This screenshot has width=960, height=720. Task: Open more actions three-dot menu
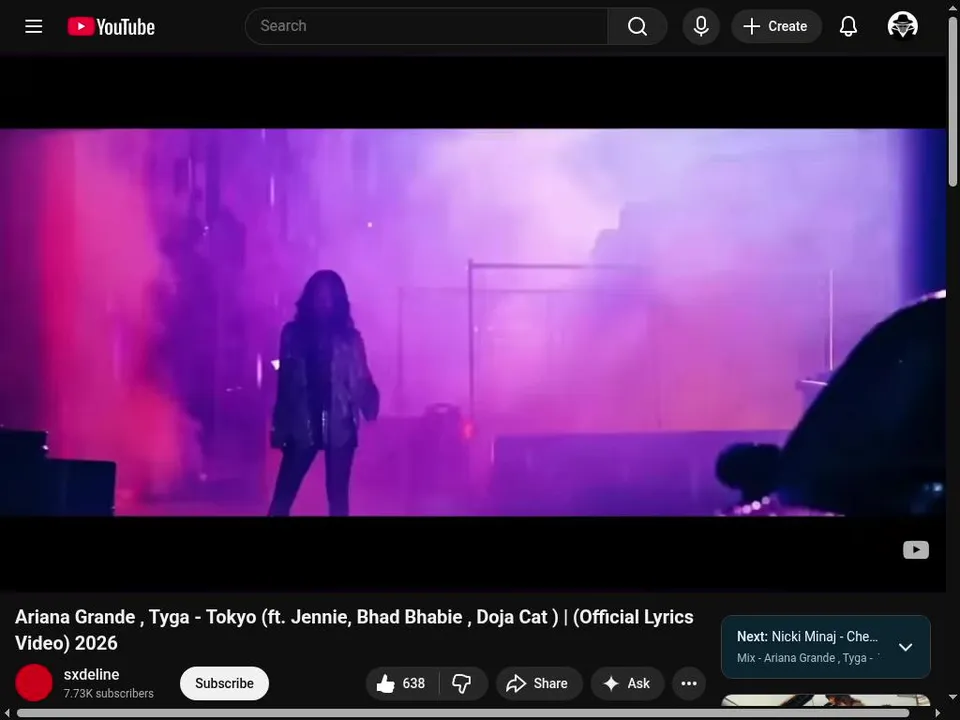tap(689, 683)
